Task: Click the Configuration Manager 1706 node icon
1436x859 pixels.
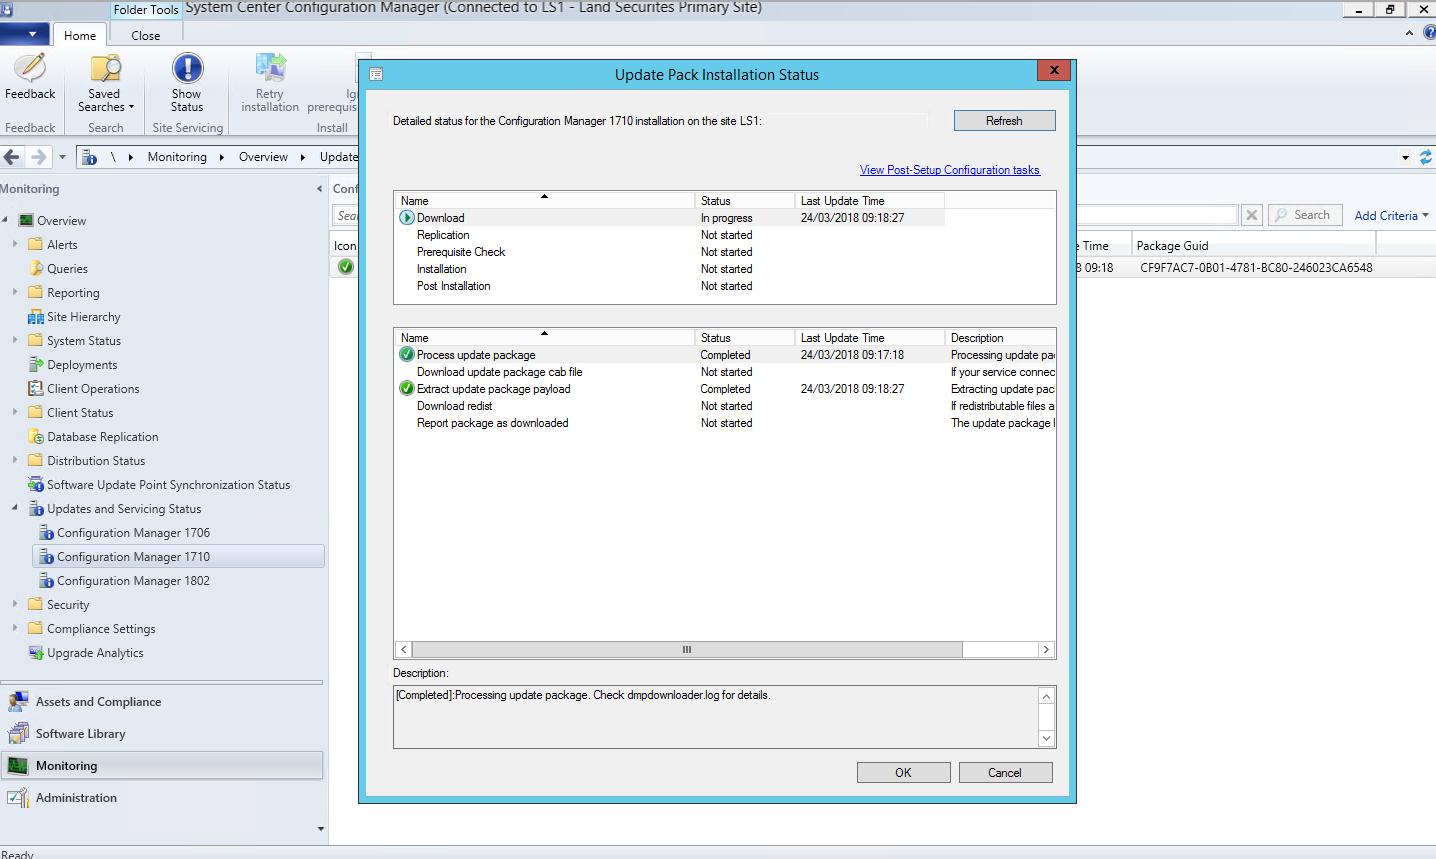Action: (x=46, y=532)
